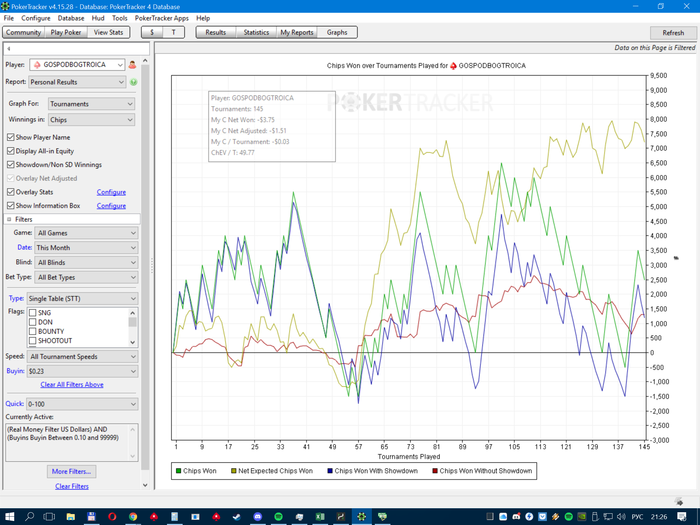
Task: Click the More Filters button
Action: click(71, 471)
